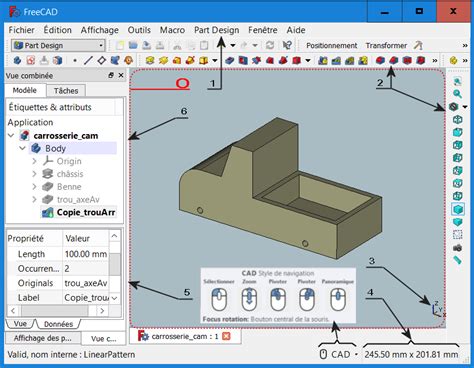Float the Vue combinée panel
The width and height of the screenshot is (474, 368).
coord(111,75)
